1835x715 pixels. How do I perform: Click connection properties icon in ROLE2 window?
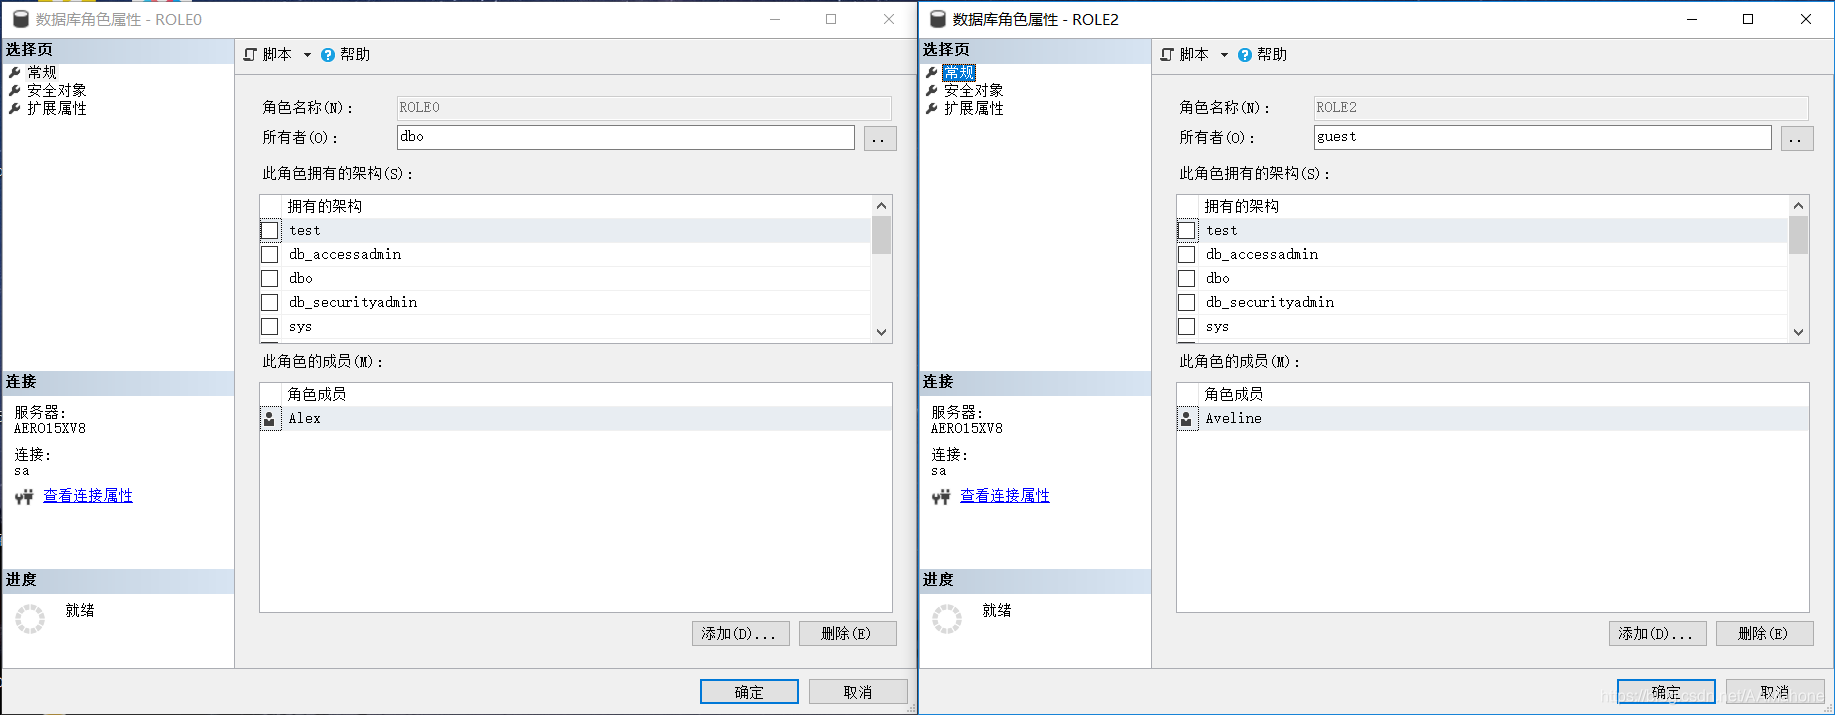click(x=941, y=497)
